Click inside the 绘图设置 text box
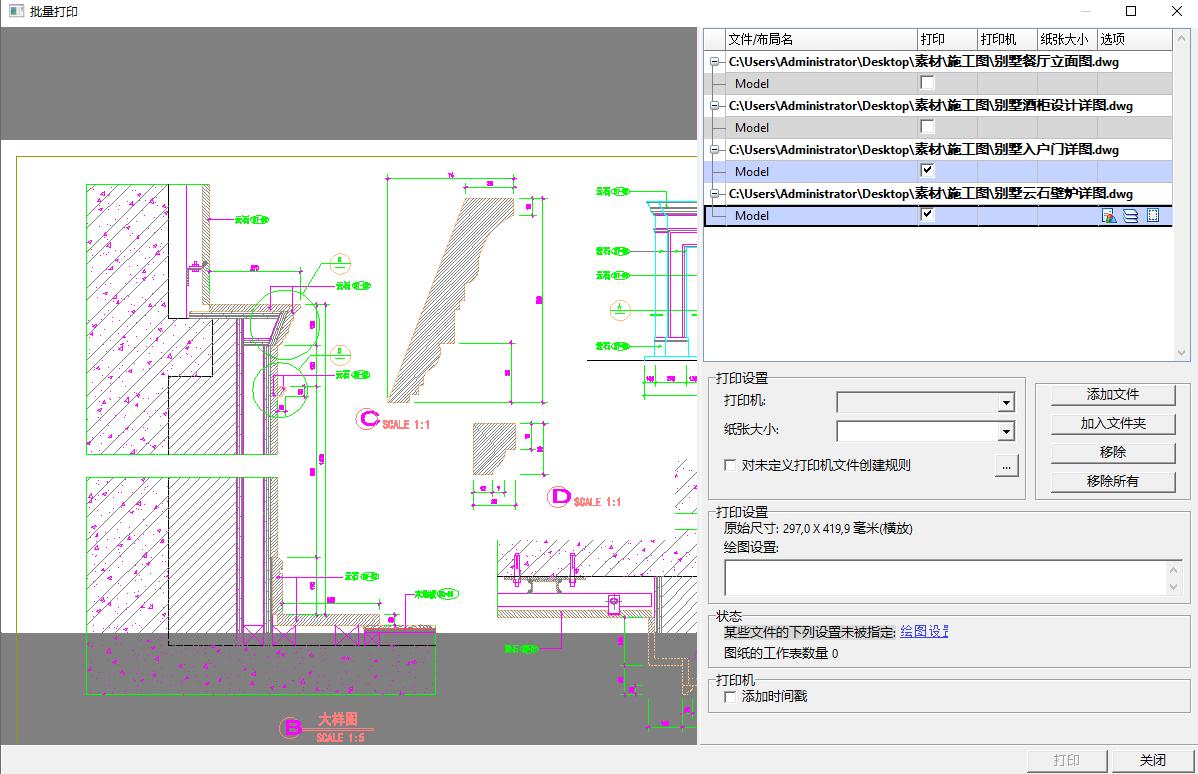 (945, 578)
